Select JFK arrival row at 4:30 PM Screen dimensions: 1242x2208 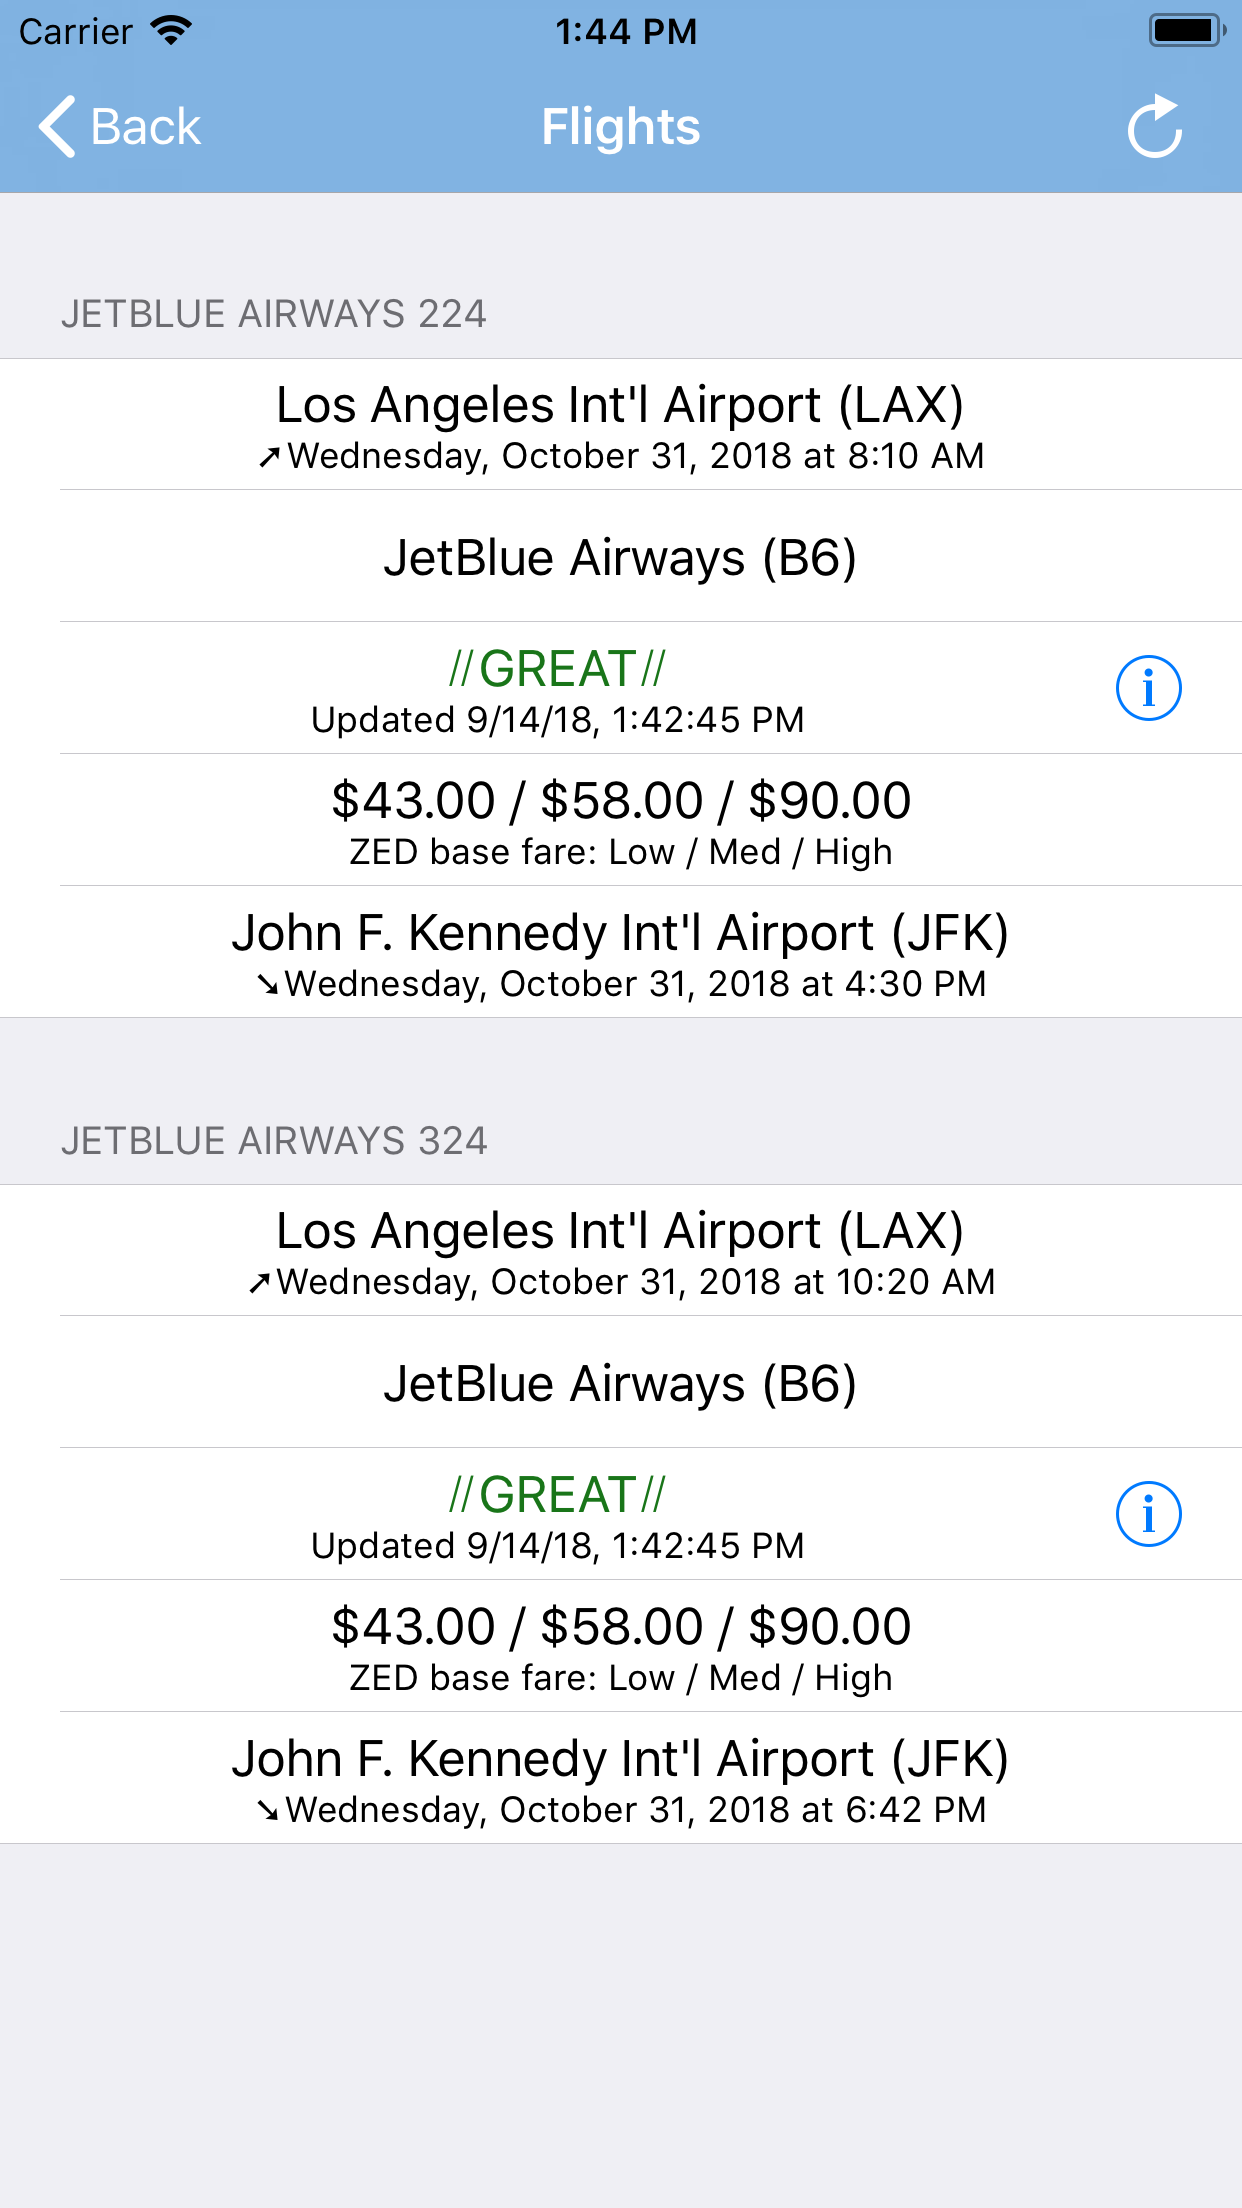pos(621,952)
